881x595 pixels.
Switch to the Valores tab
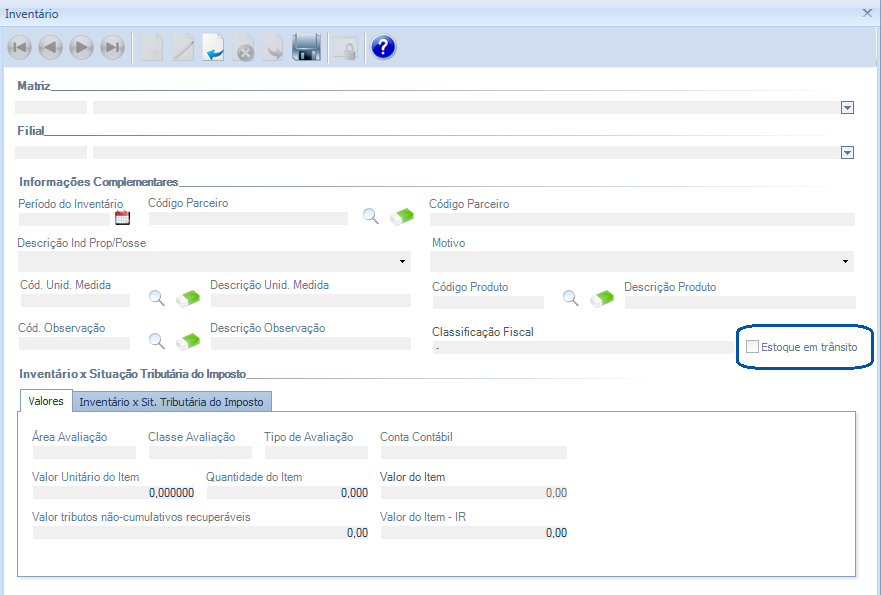click(46, 401)
